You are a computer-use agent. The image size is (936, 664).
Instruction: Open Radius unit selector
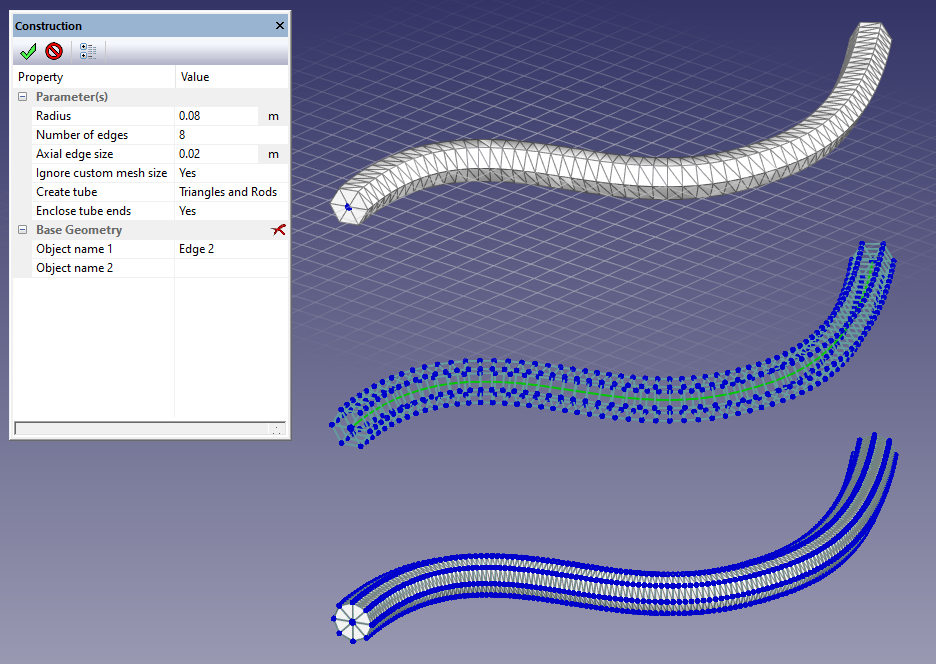point(273,116)
